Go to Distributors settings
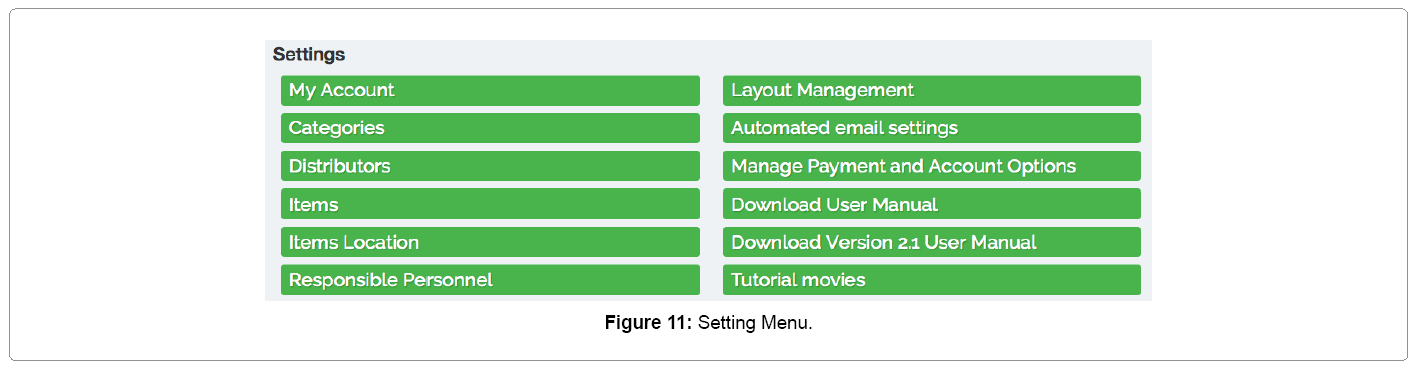Image resolution: width=1415 pixels, height=366 pixels. click(x=490, y=166)
